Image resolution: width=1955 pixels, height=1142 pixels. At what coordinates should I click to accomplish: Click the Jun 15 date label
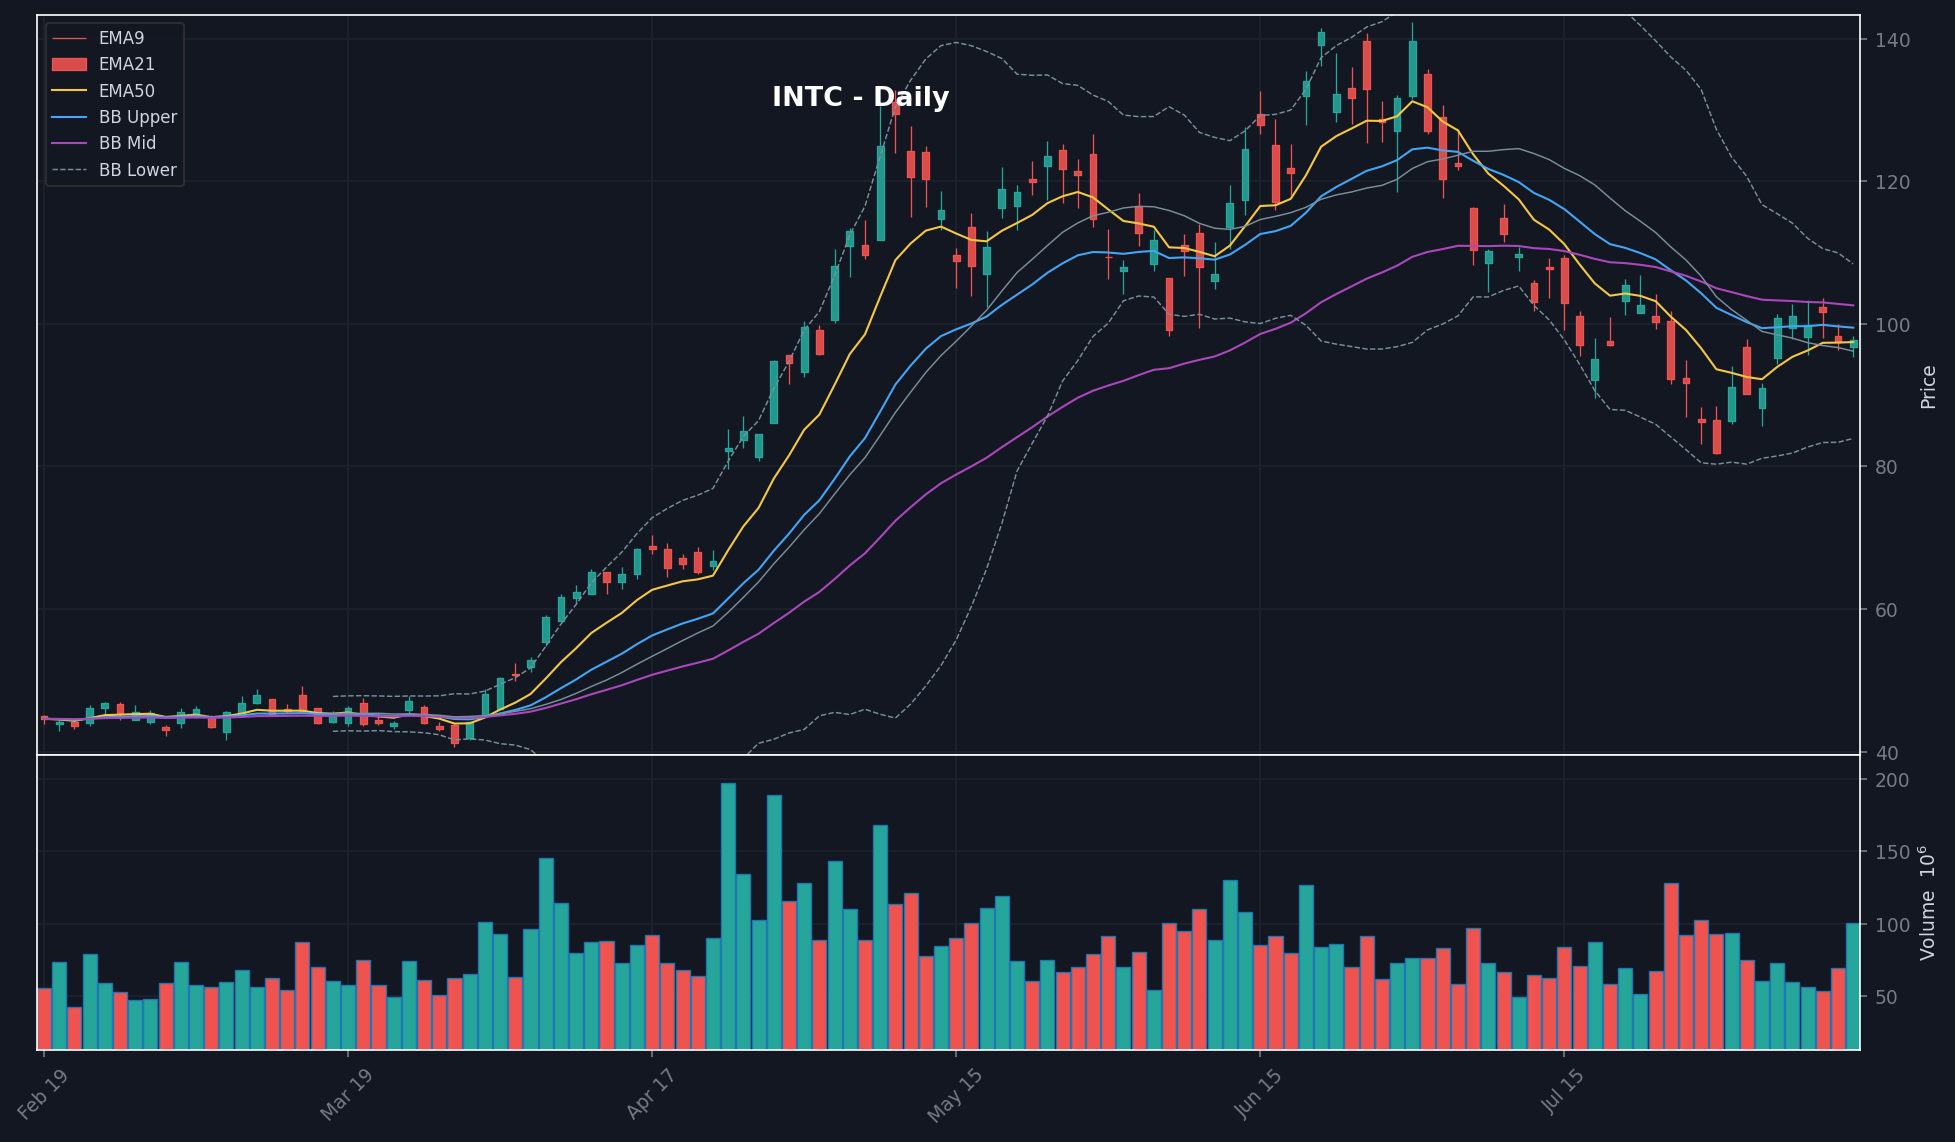click(x=1257, y=1094)
